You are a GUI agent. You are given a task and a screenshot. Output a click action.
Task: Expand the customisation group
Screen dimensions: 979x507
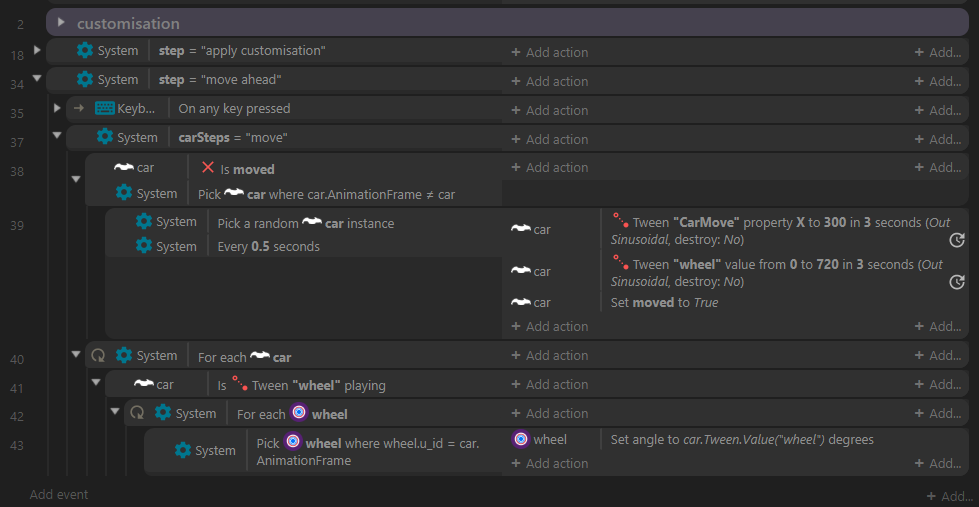[61, 22]
